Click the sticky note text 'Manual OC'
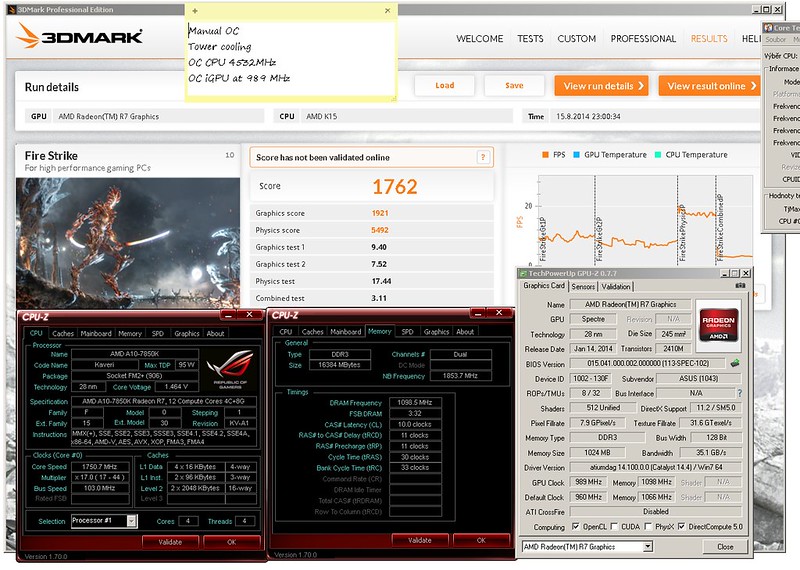 [213, 31]
